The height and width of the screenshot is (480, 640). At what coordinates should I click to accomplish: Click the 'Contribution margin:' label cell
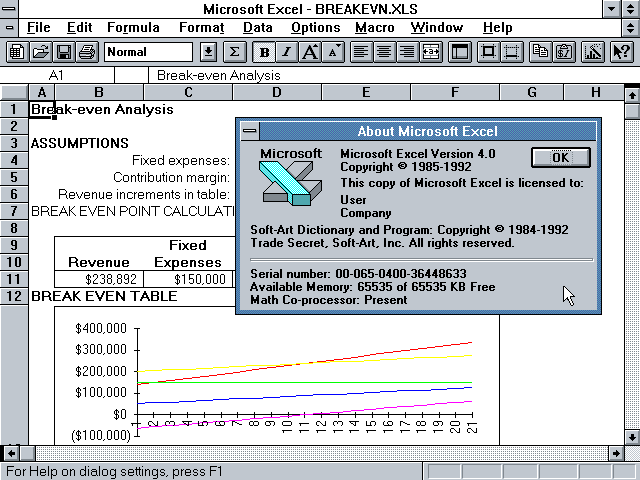click(x=171, y=178)
